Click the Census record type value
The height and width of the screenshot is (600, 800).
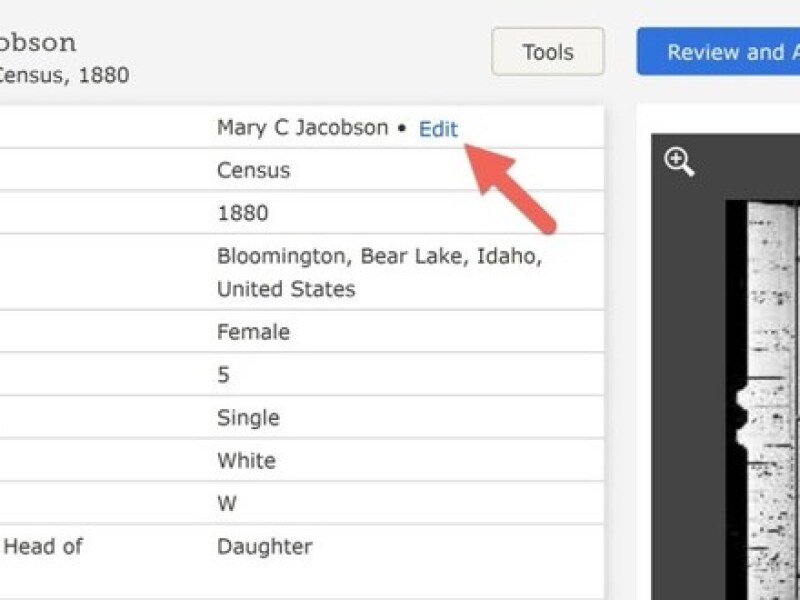pyautogui.click(x=253, y=170)
